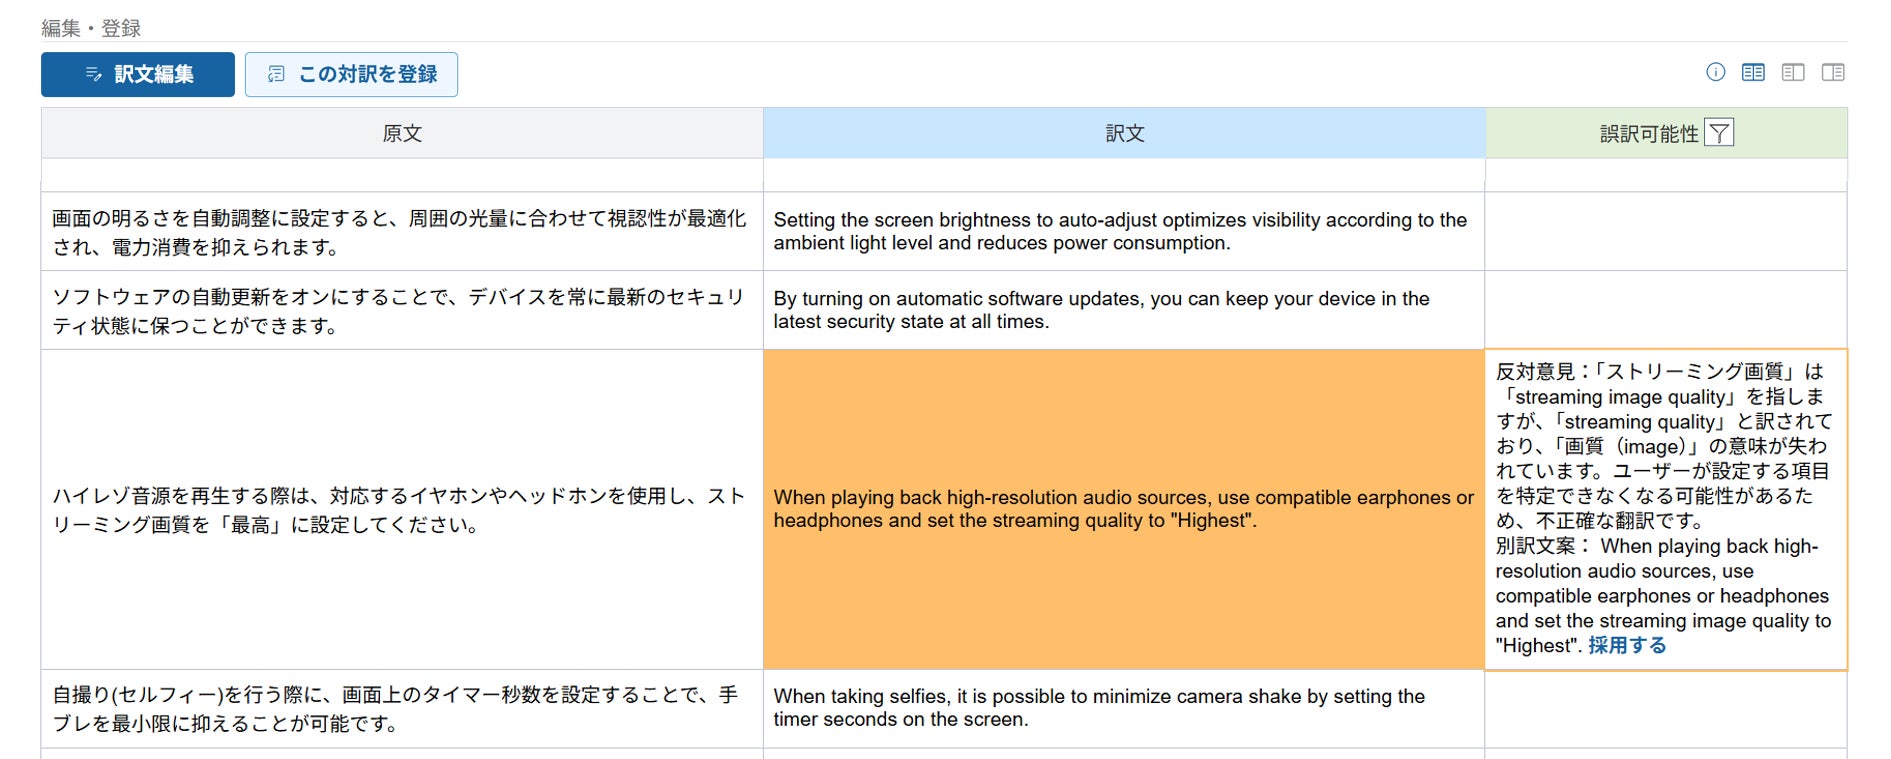Viewport: 1891px width, 759px height.
Task: Click the taking selfies translation cell
Action: (x=1124, y=709)
